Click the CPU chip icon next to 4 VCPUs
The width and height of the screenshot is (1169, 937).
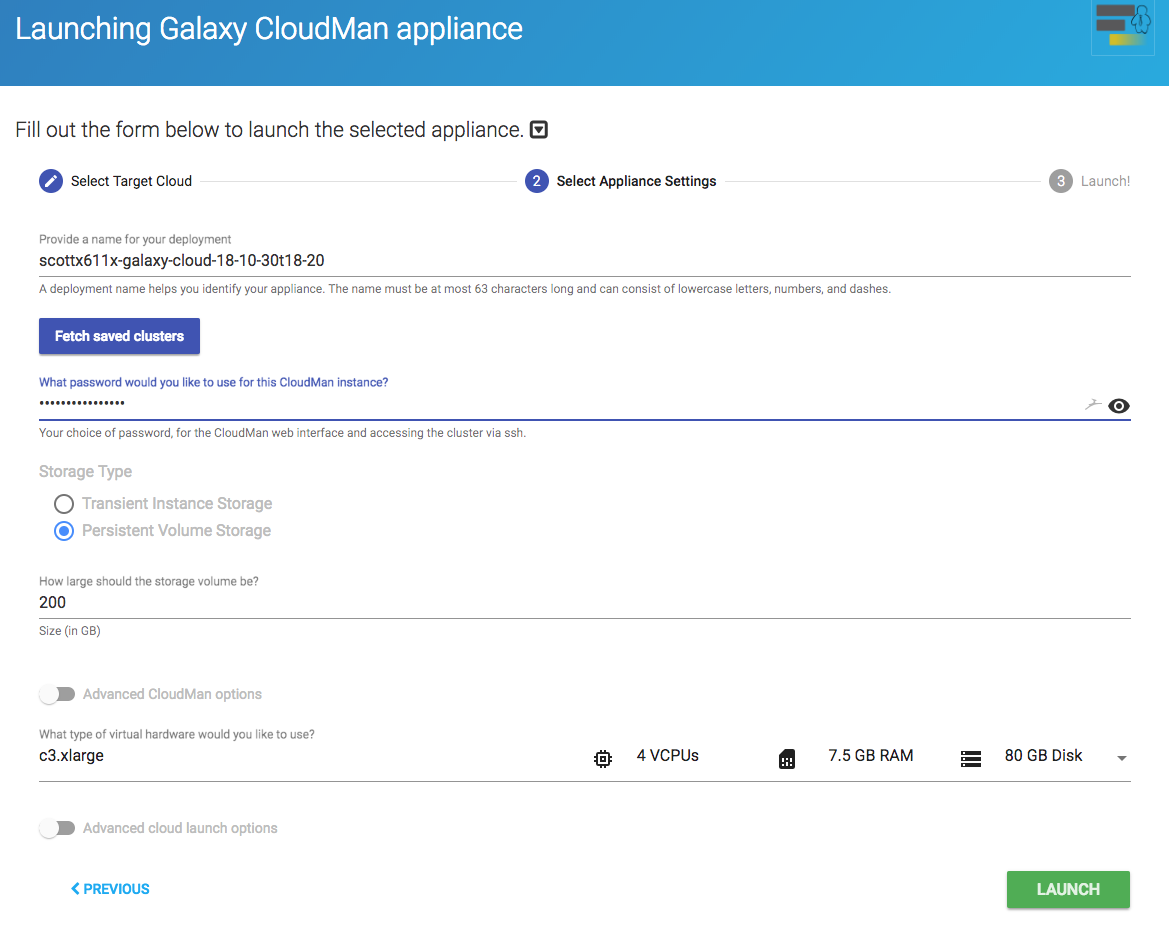602,759
